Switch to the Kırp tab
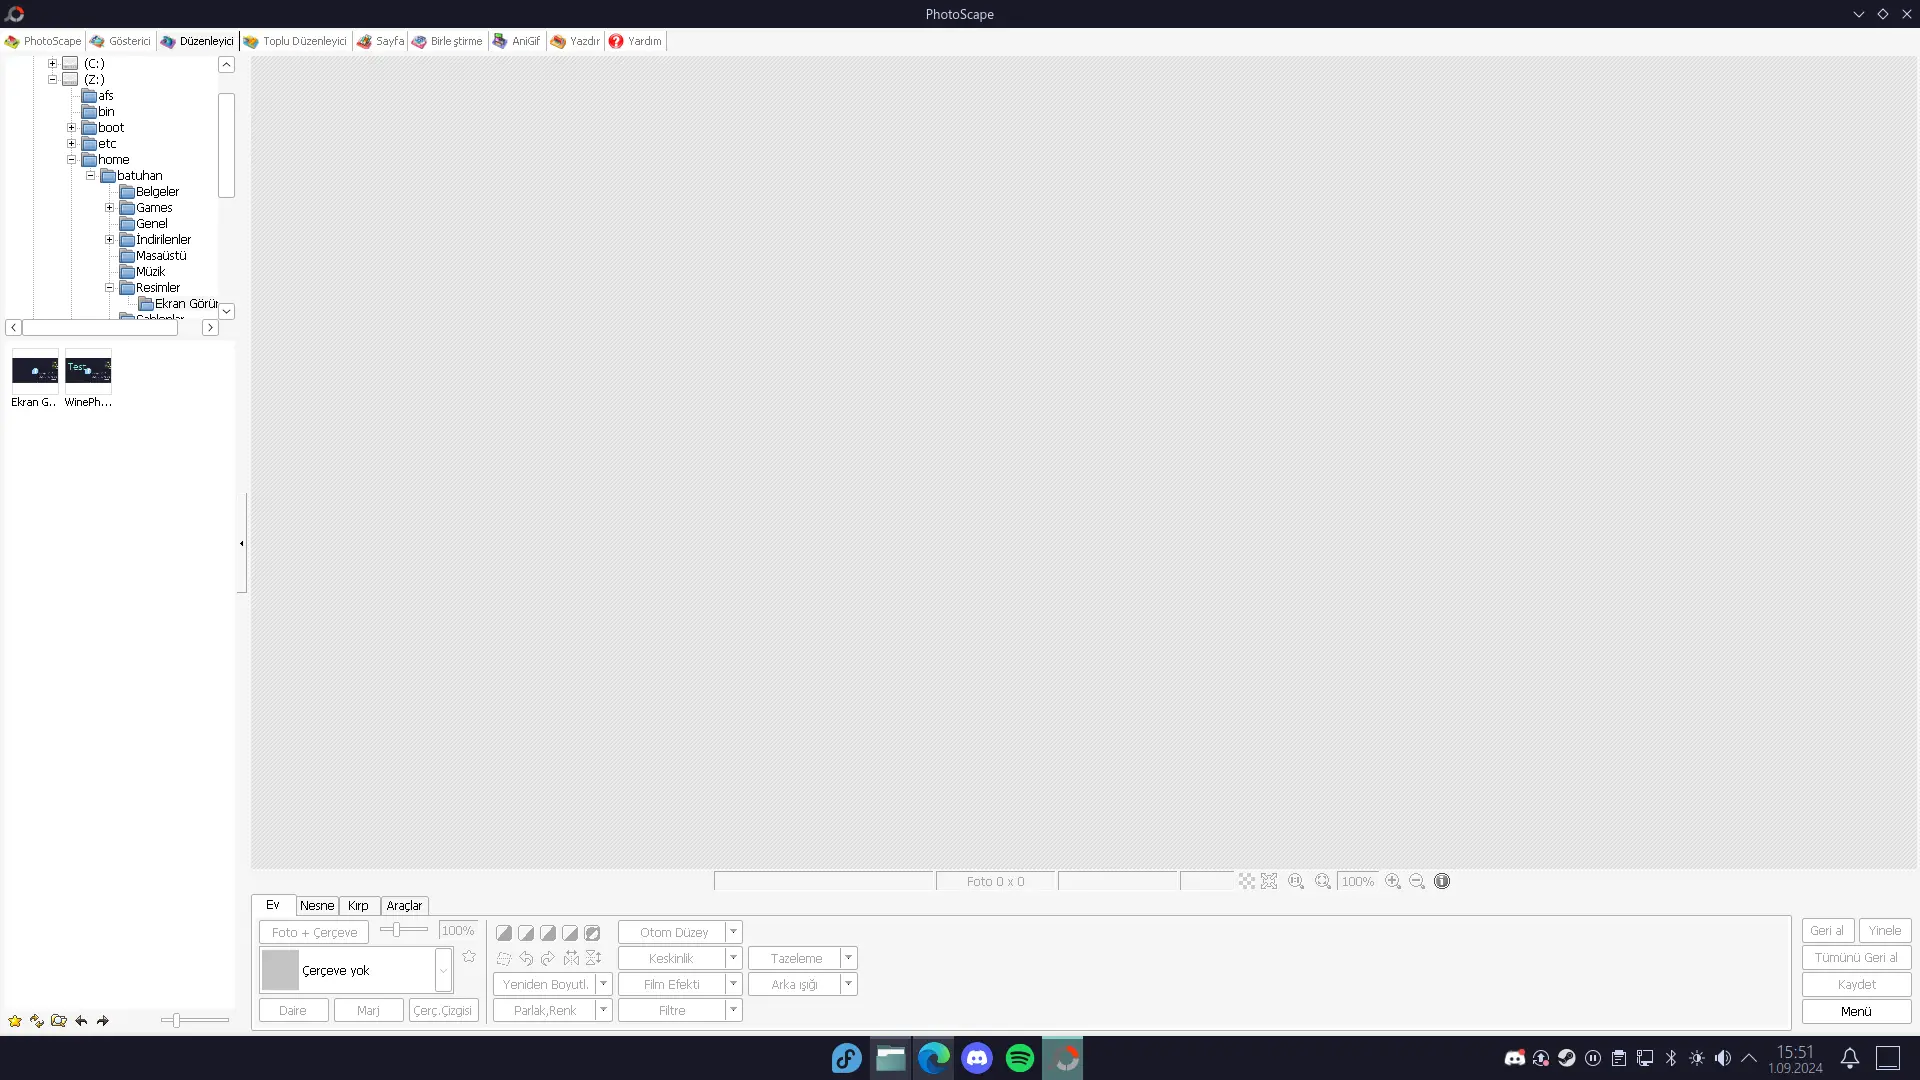 358,905
